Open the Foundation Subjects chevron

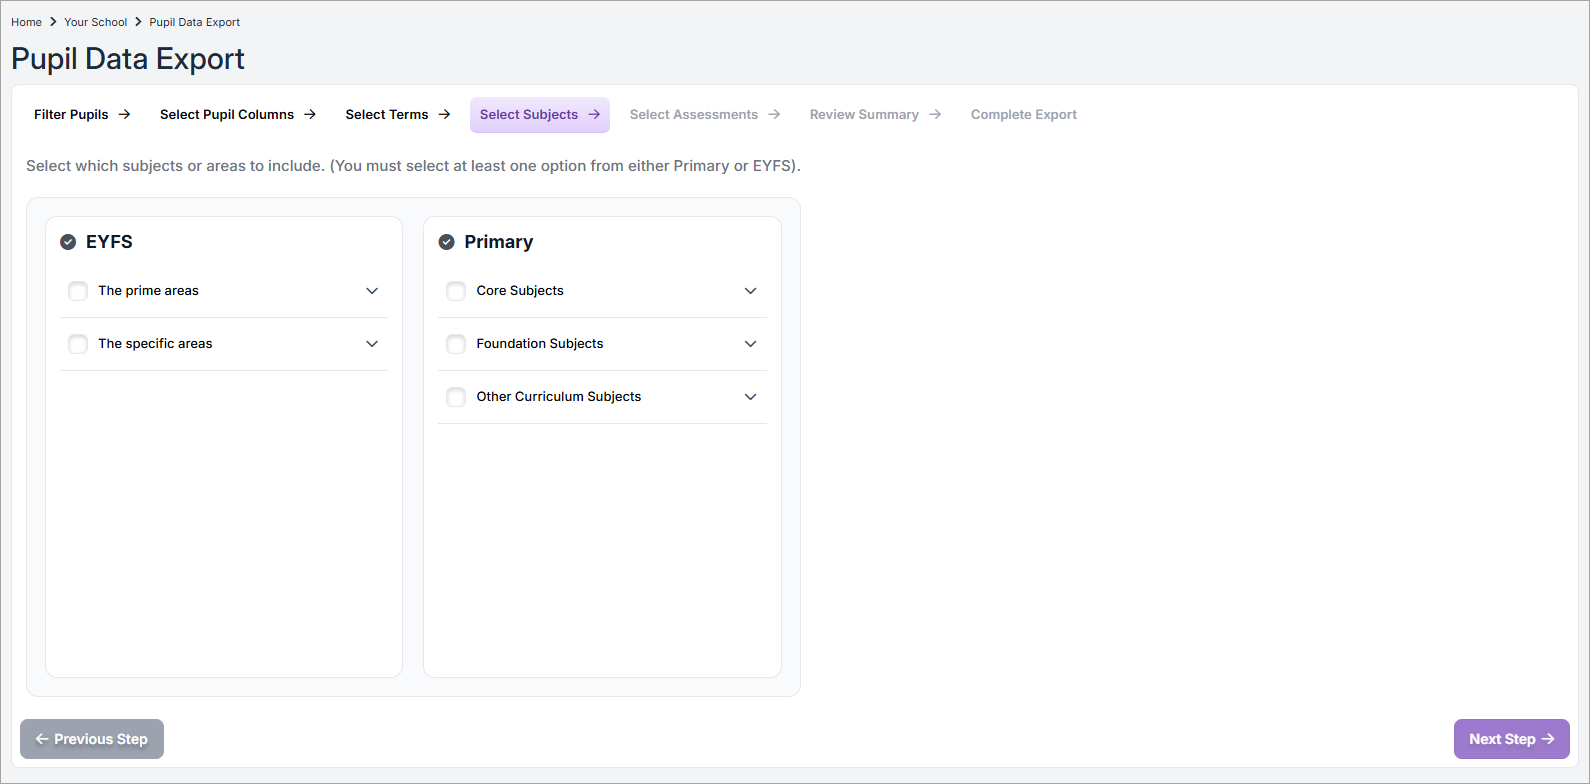[x=751, y=344]
